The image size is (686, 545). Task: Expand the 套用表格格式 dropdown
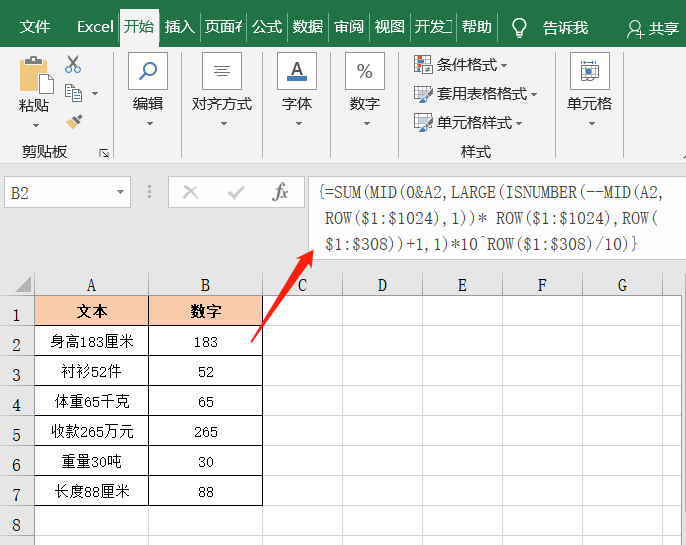click(x=476, y=94)
